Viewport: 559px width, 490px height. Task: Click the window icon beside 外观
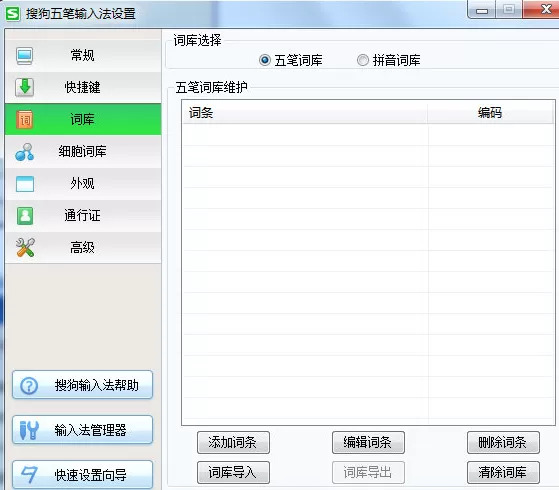click(x=25, y=184)
